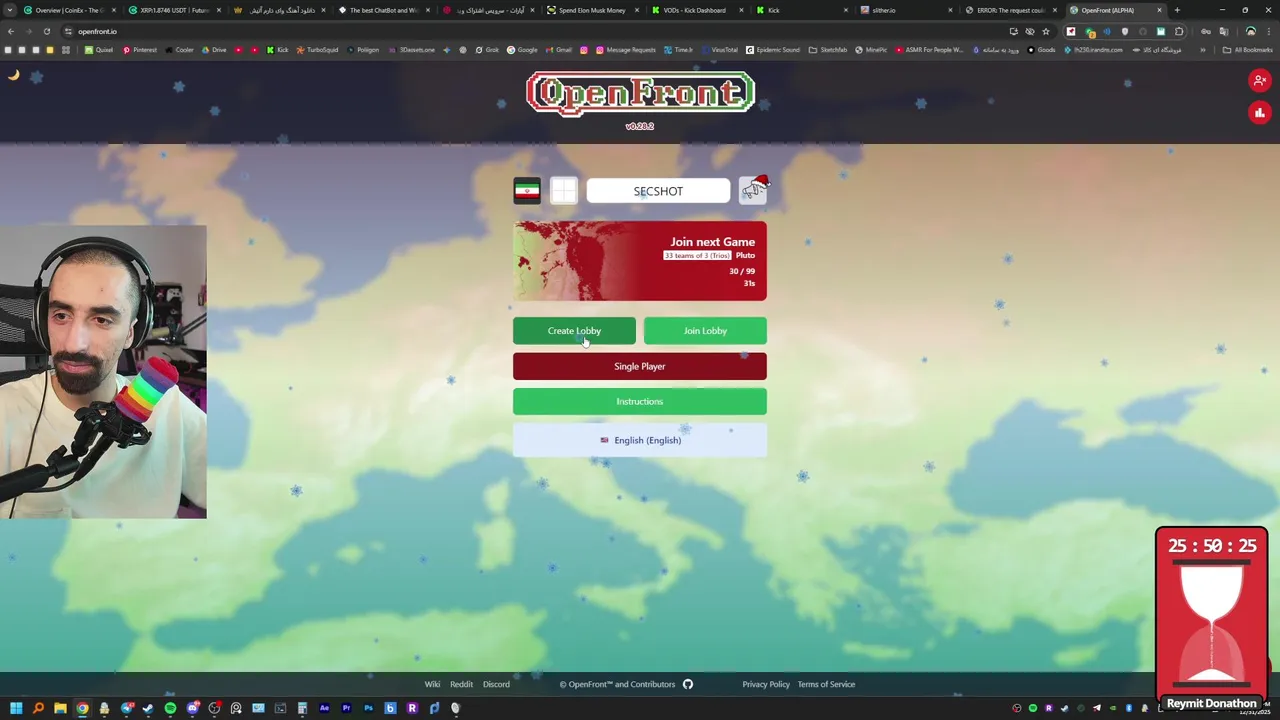Open Premiere Pro from the taskbar

pos(346,708)
